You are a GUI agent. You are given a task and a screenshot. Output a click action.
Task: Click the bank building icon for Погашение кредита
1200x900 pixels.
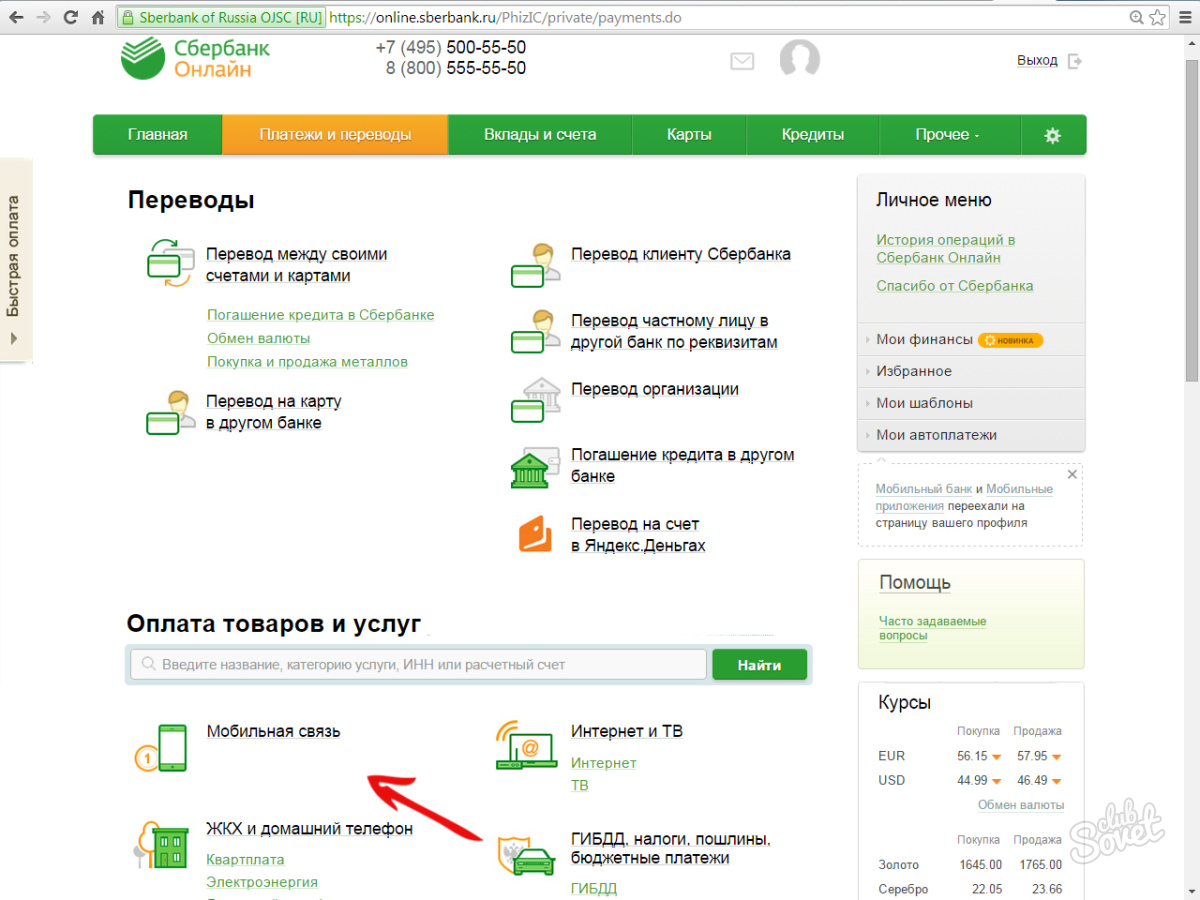tap(530, 467)
